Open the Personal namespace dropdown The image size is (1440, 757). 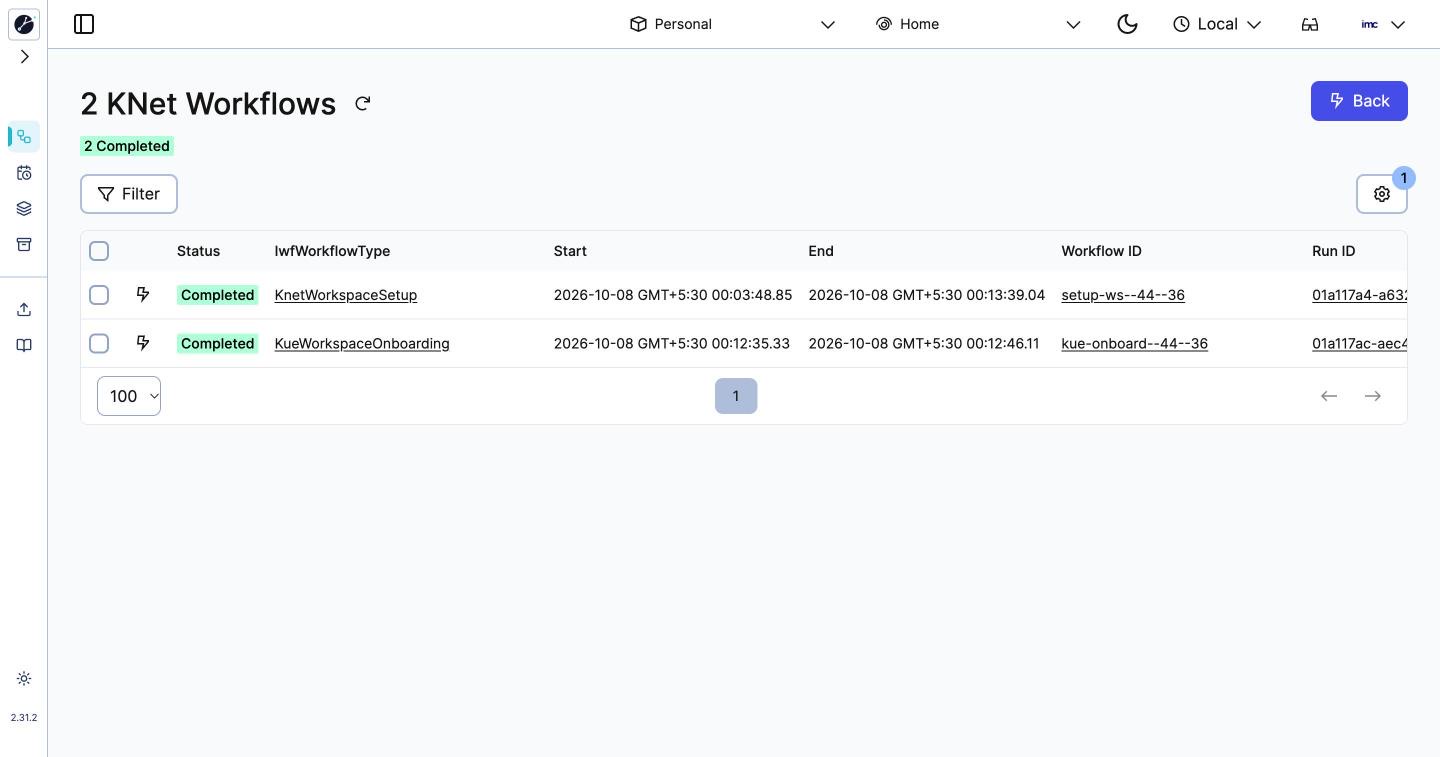click(x=732, y=24)
